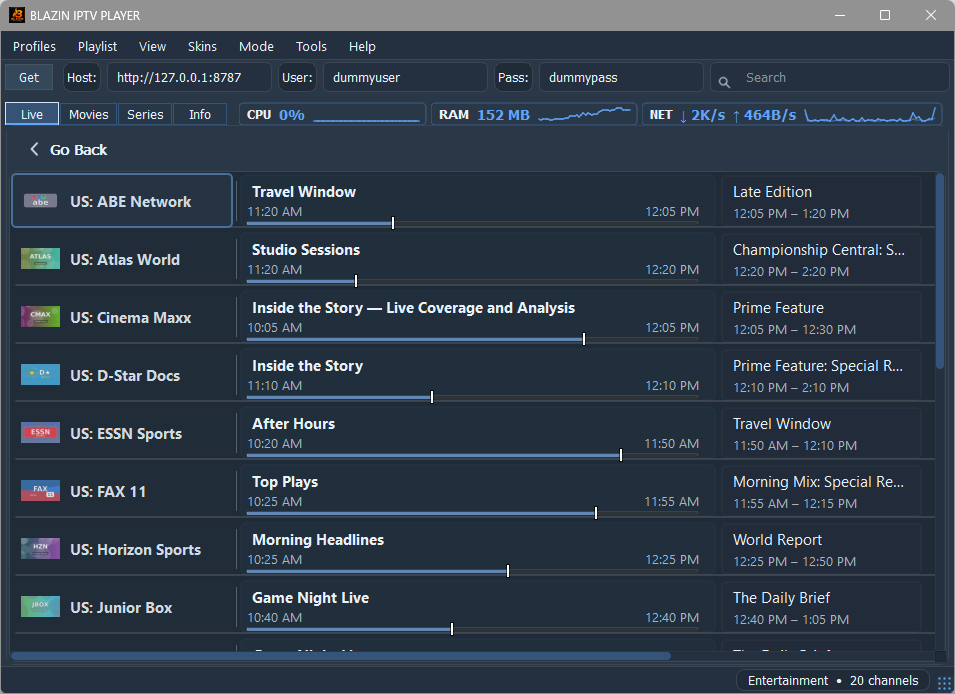Click the Top Plays progress bar
The width and height of the screenshot is (955, 694).
[x=472, y=513]
